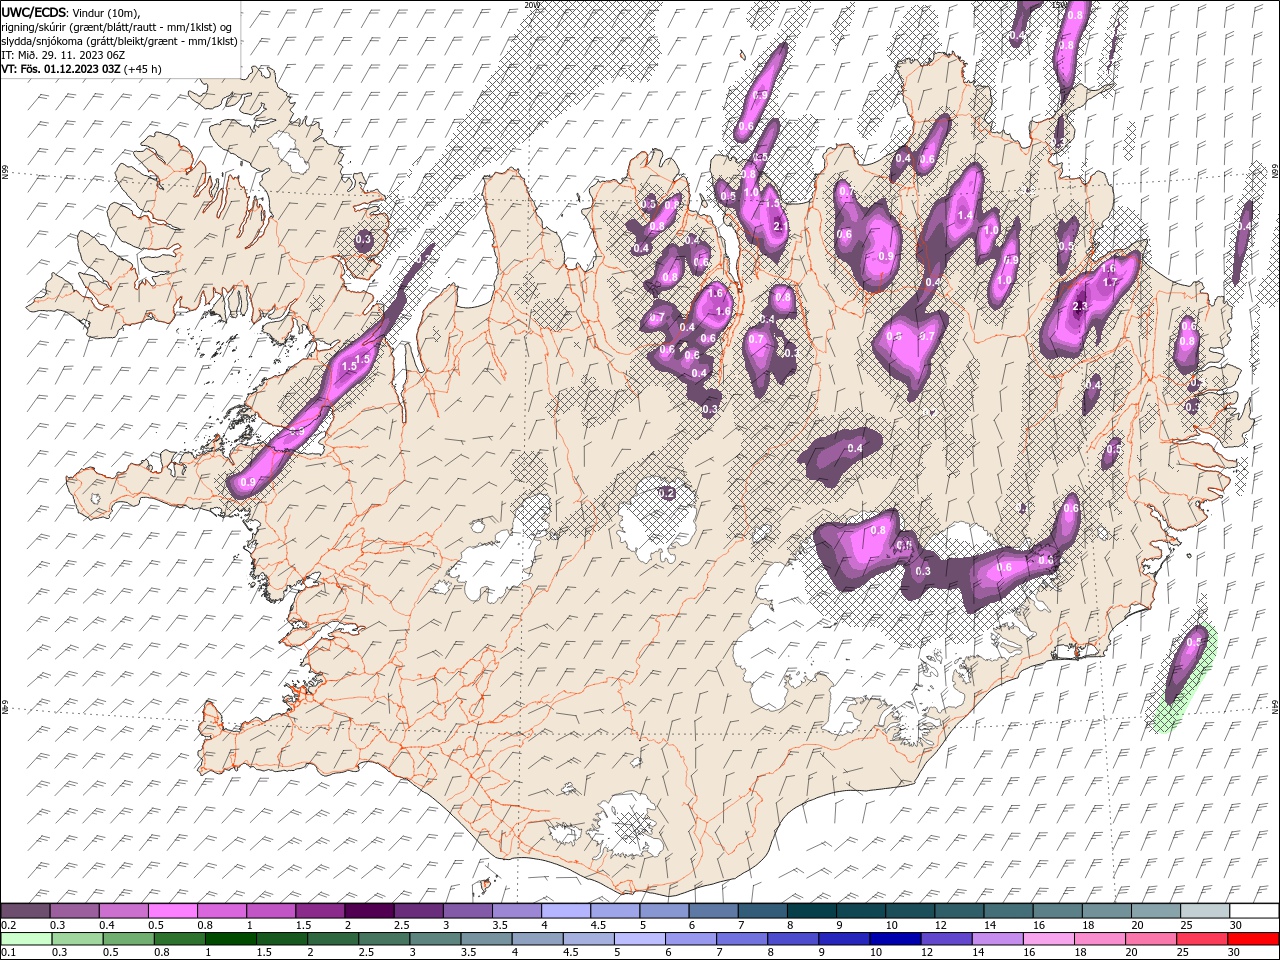
Task: Pick the upper legend swatch labeled 14
Action: [x=1009, y=910]
